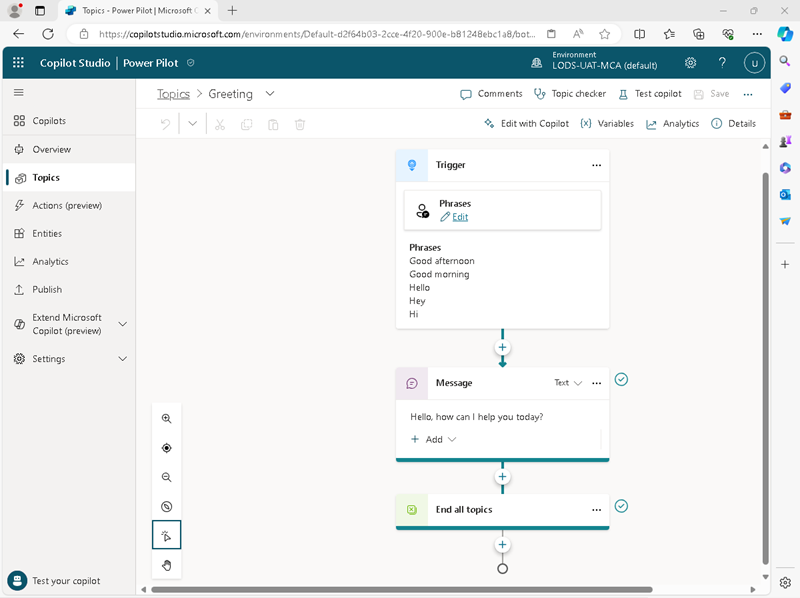Viewport: 800px width, 598px height.
Task: Zoom in on the authoring canvas
Action: (x=166, y=418)
